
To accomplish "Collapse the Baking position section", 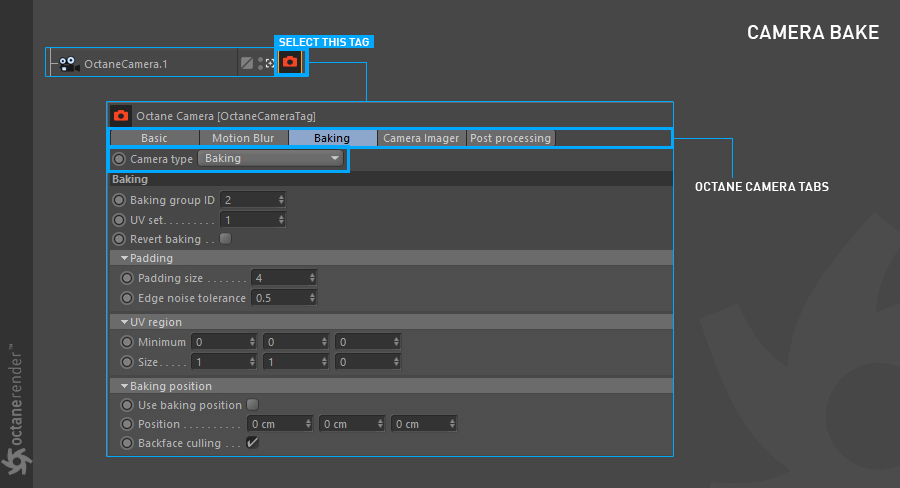I will tap(124, 386).
